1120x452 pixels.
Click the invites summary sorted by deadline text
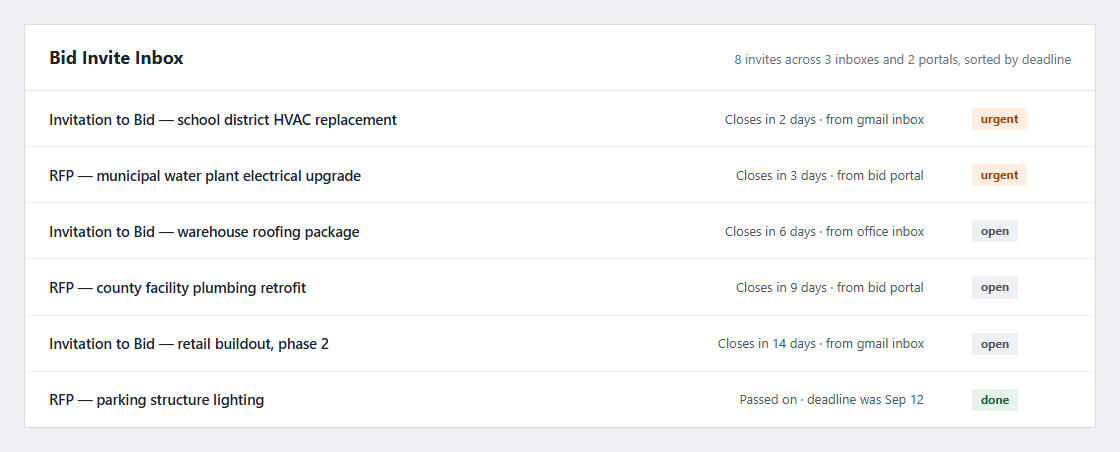coord(903,60)
